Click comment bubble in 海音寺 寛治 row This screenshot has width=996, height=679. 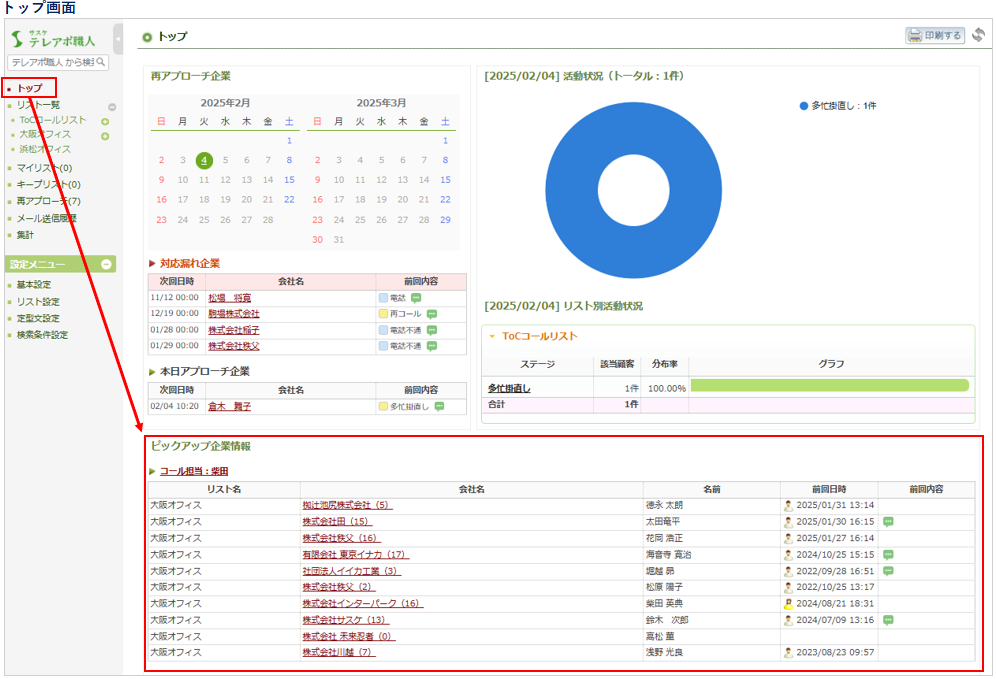[x=889, y=555]
